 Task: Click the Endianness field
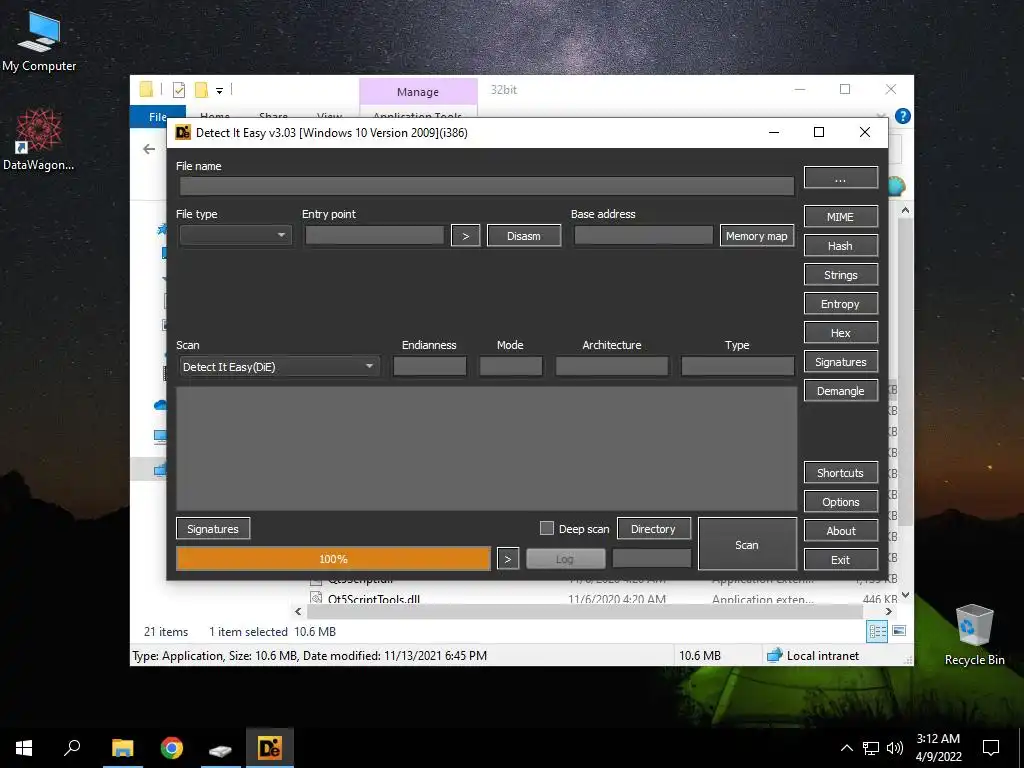430,366
